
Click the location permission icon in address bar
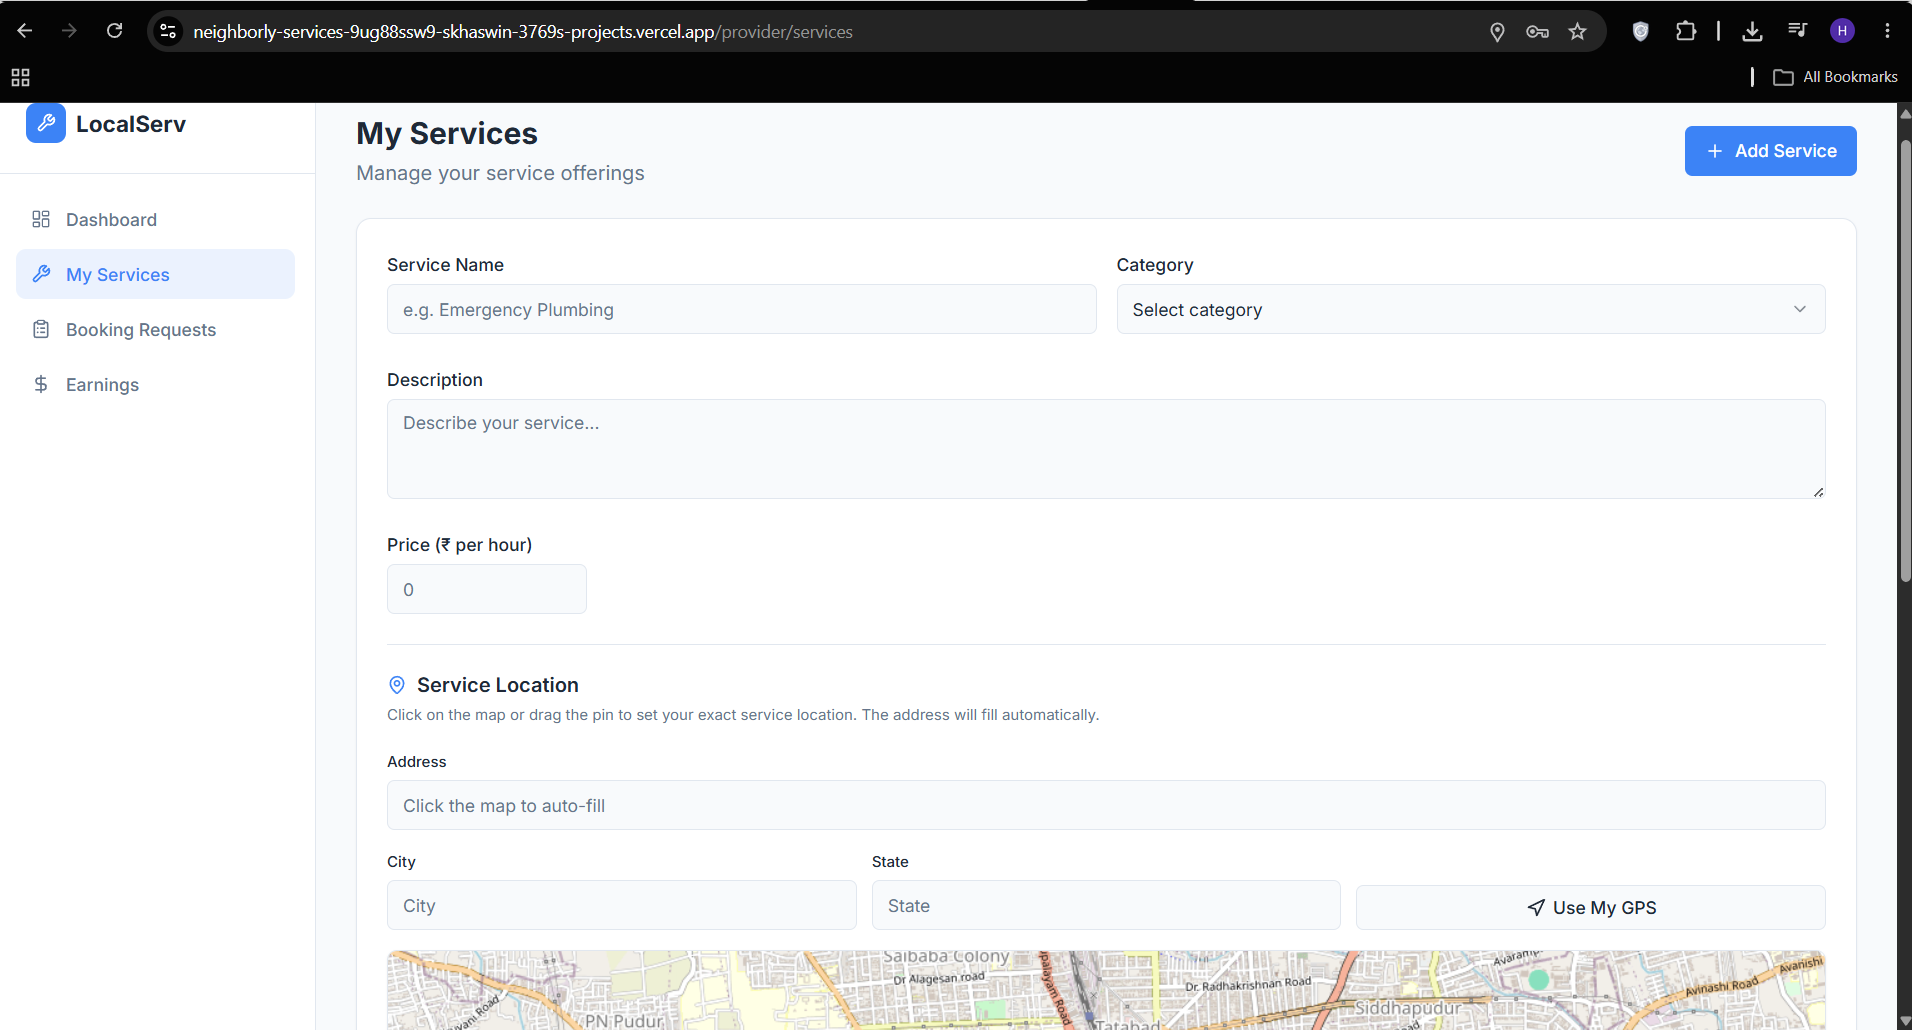pos(1497,32)
